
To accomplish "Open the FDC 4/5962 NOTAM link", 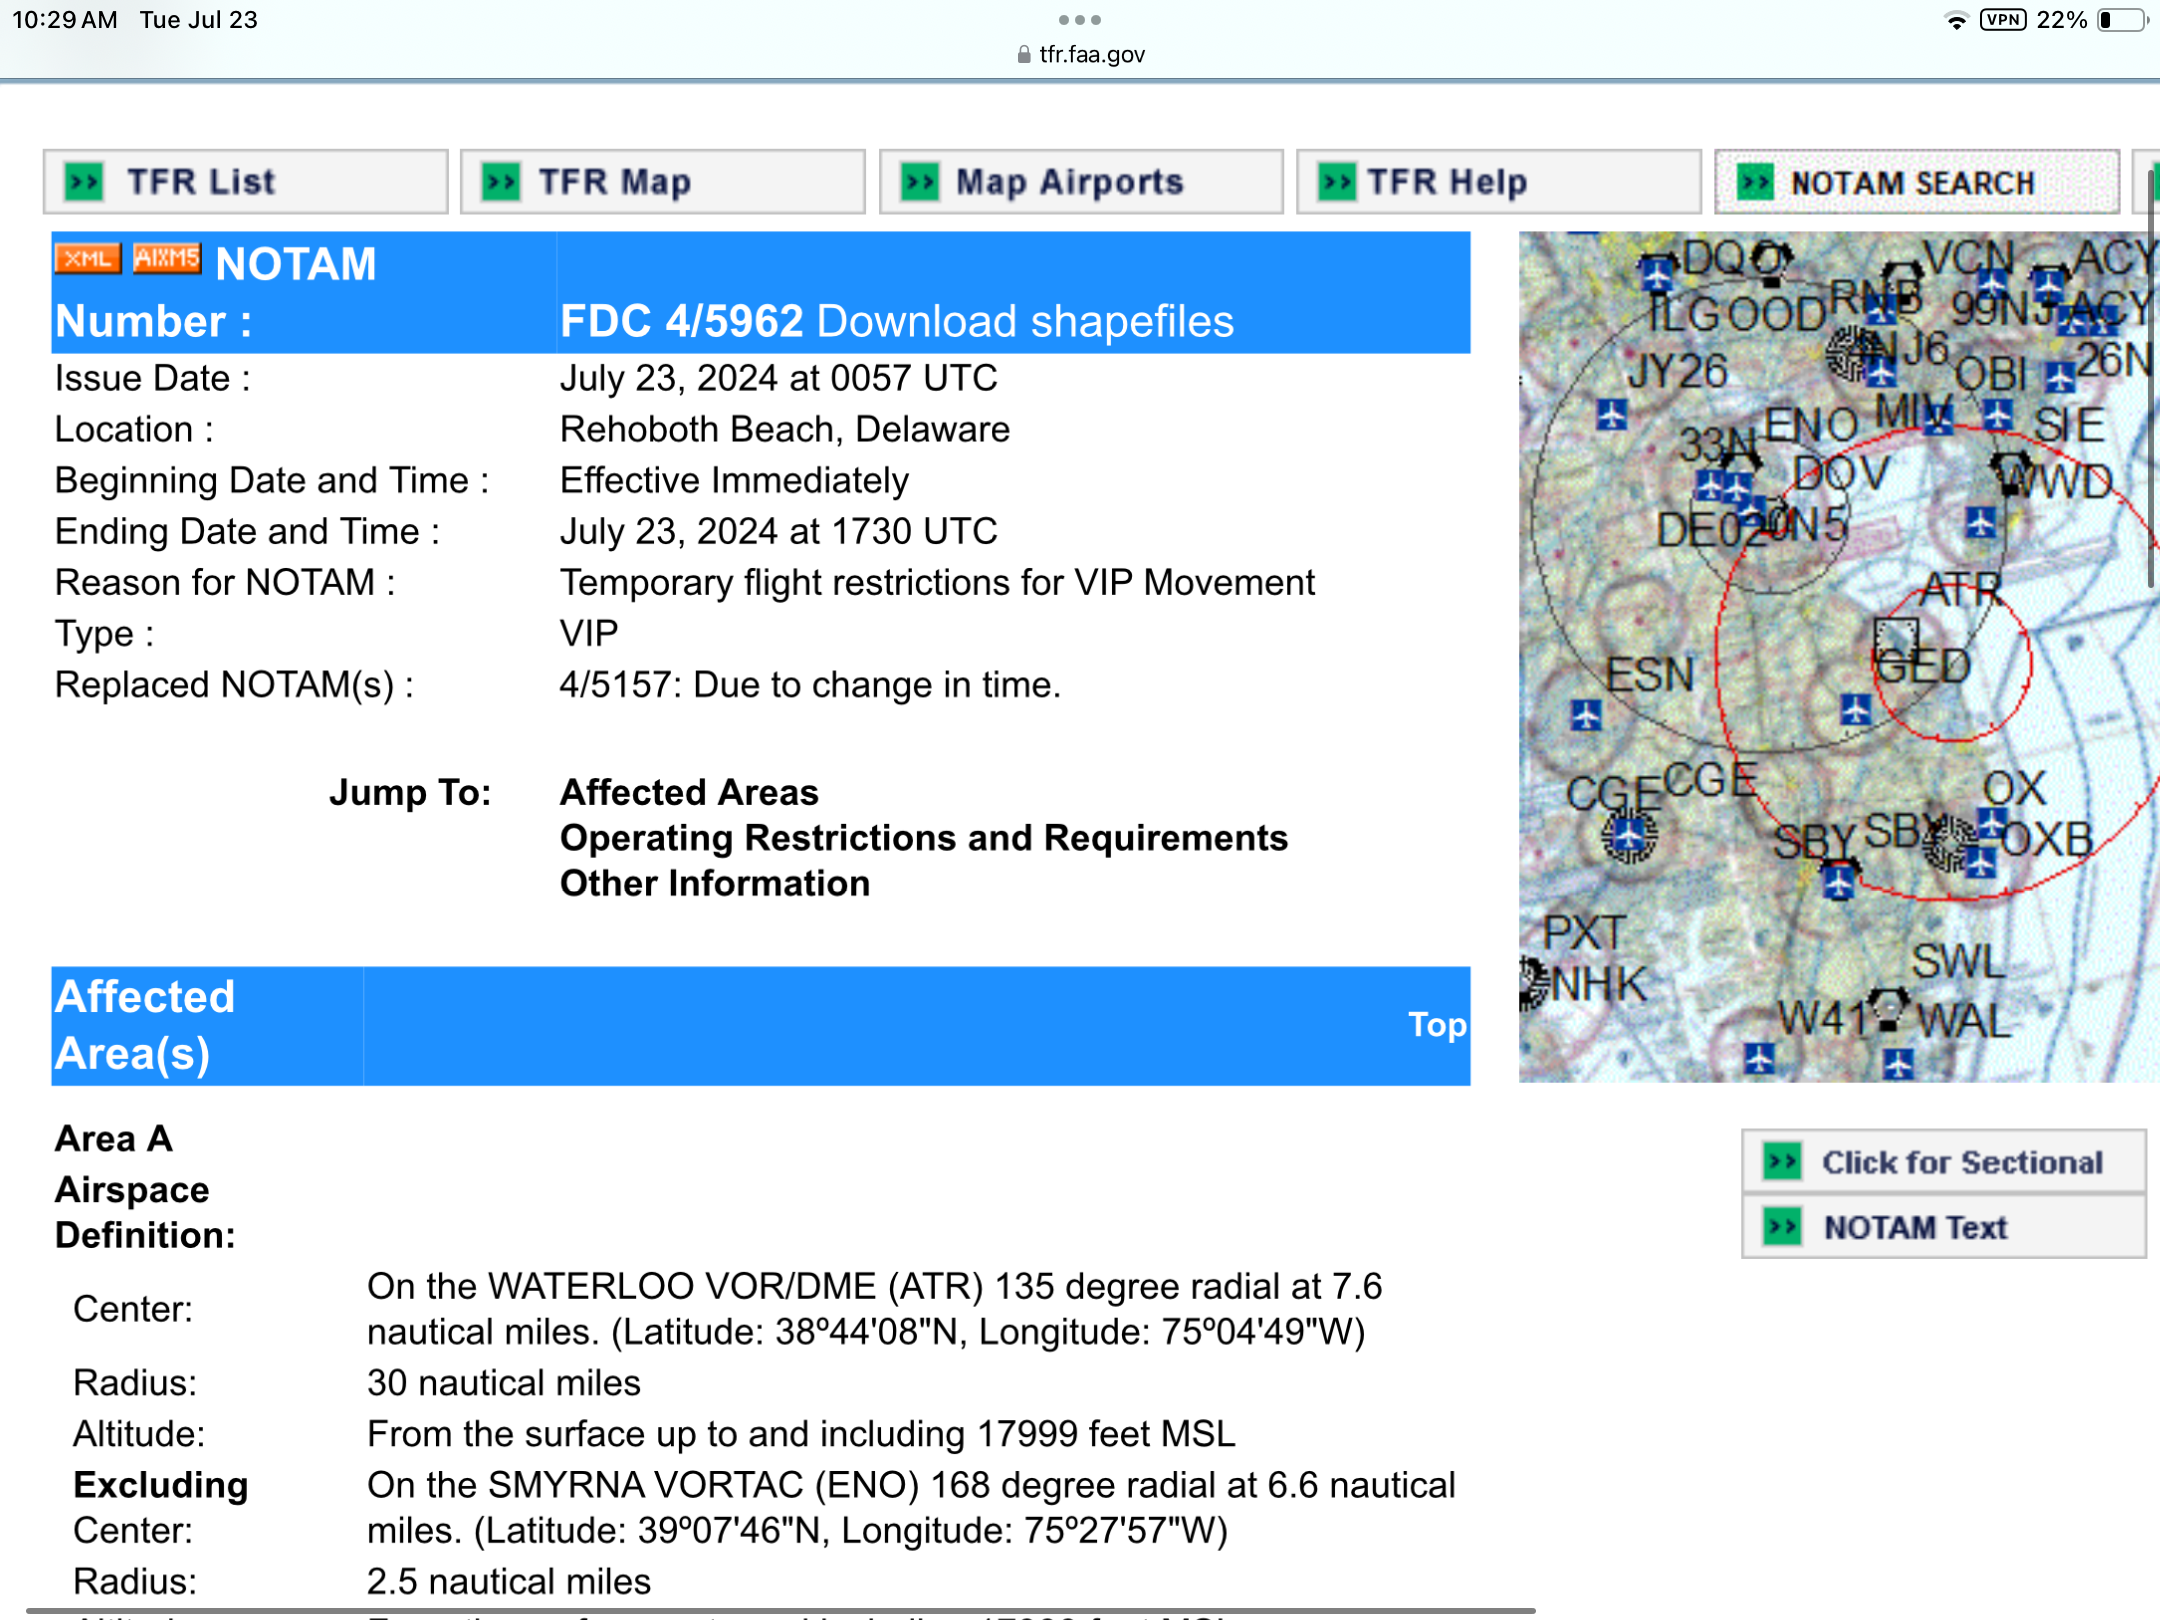I will click(x=681, y=321).
